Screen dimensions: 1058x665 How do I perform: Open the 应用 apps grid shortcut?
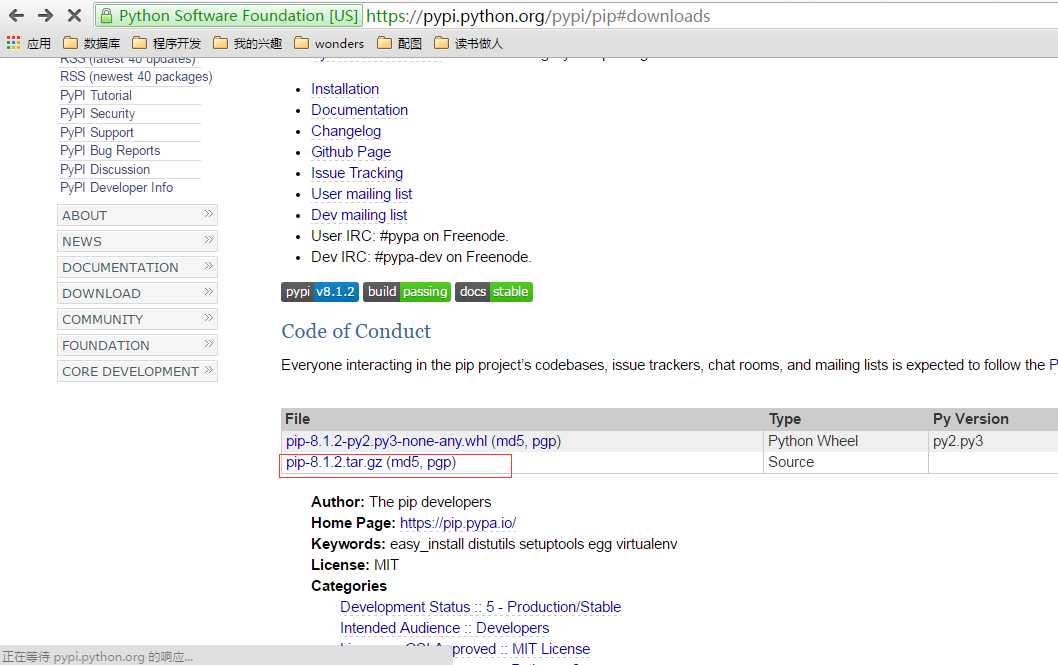click(x=28, y=43)
